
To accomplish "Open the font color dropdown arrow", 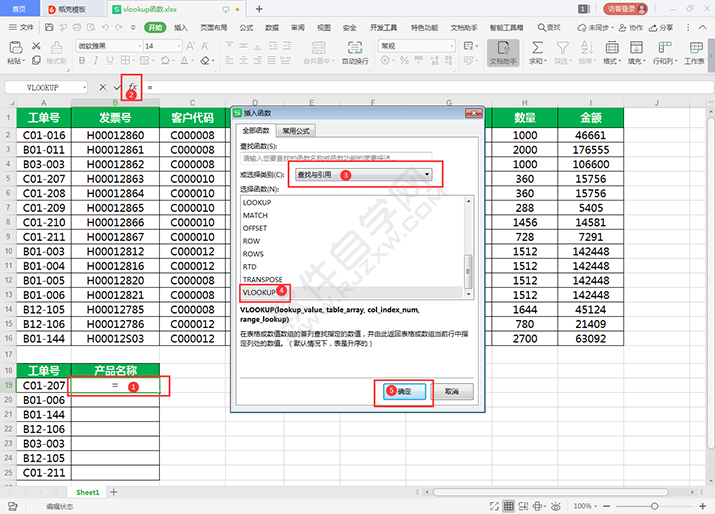I will [192, 60].
